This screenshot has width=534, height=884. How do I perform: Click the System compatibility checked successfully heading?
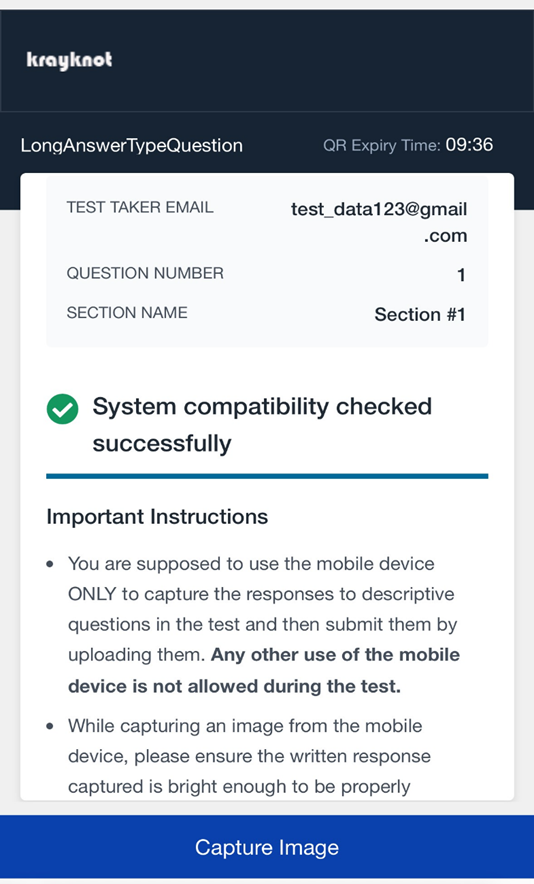(262, 425)
